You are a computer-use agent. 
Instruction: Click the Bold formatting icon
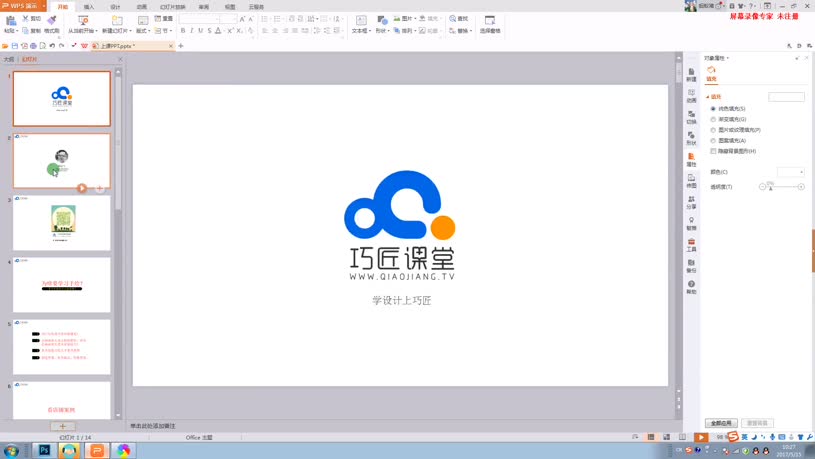(x=183, y=31)
